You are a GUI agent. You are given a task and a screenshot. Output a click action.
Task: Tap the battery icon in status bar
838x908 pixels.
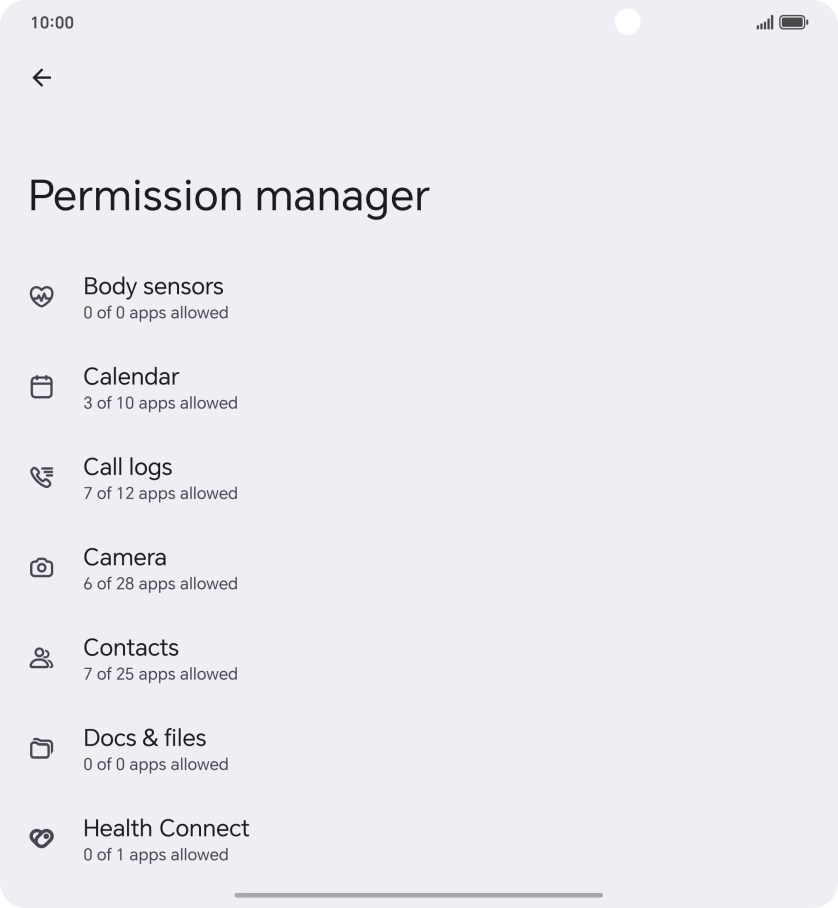click(794, 22)
